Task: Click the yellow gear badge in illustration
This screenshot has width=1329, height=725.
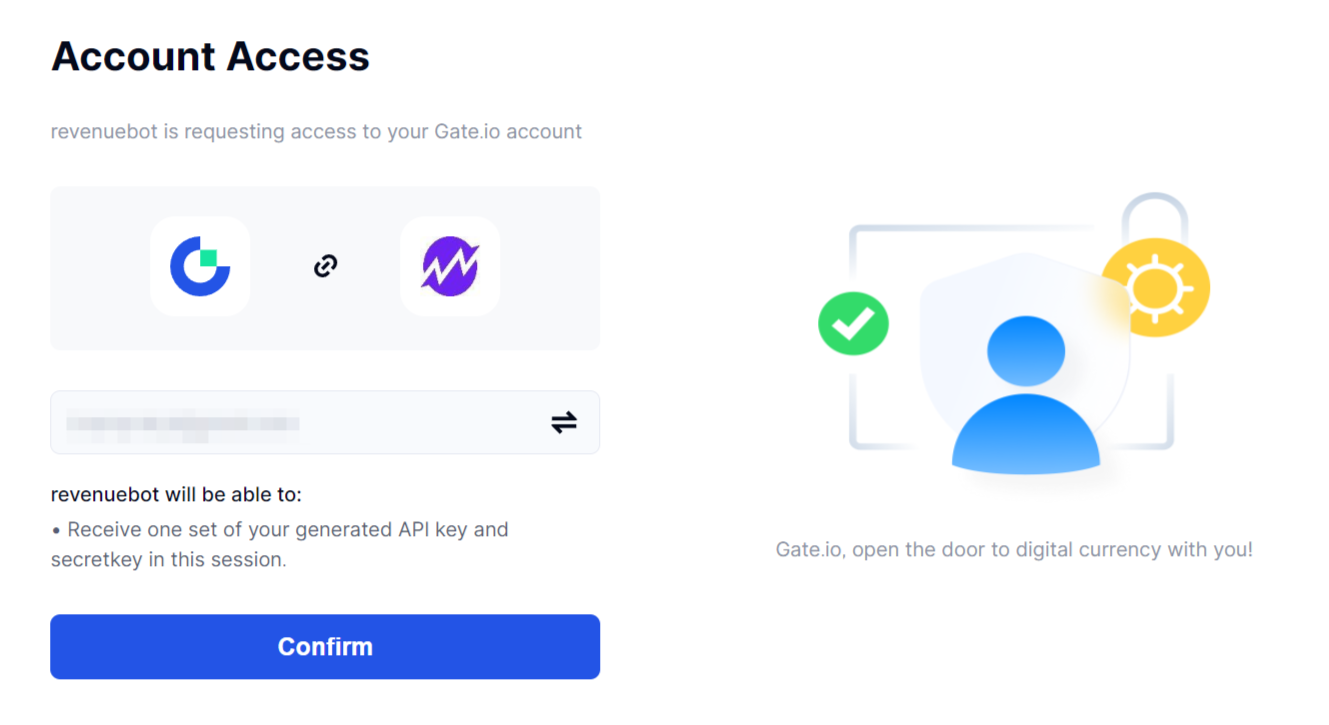Action: pos(1156,288)
